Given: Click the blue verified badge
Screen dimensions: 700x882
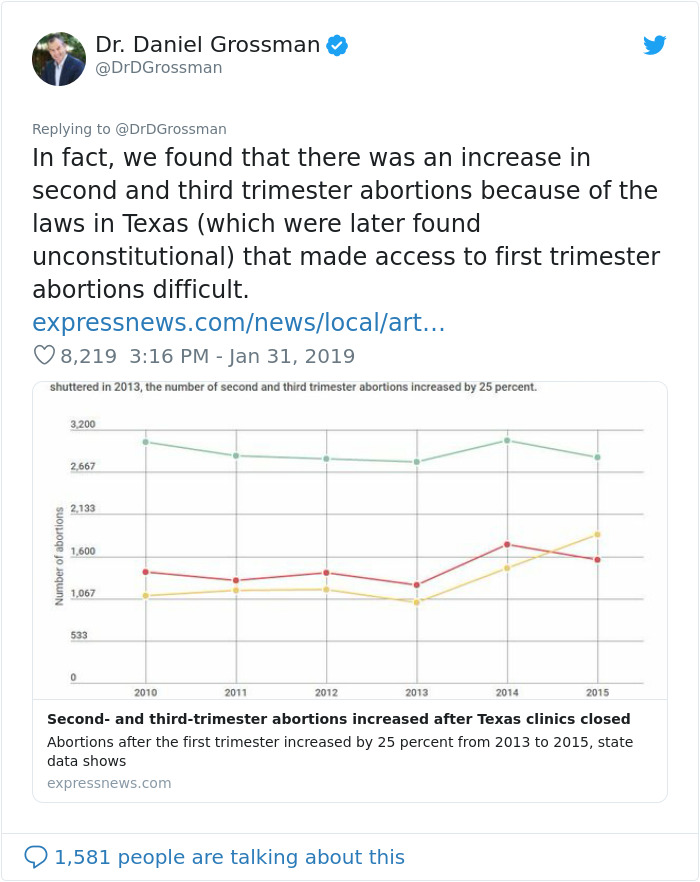Looking at the screenshot, I should coord(338,45).
